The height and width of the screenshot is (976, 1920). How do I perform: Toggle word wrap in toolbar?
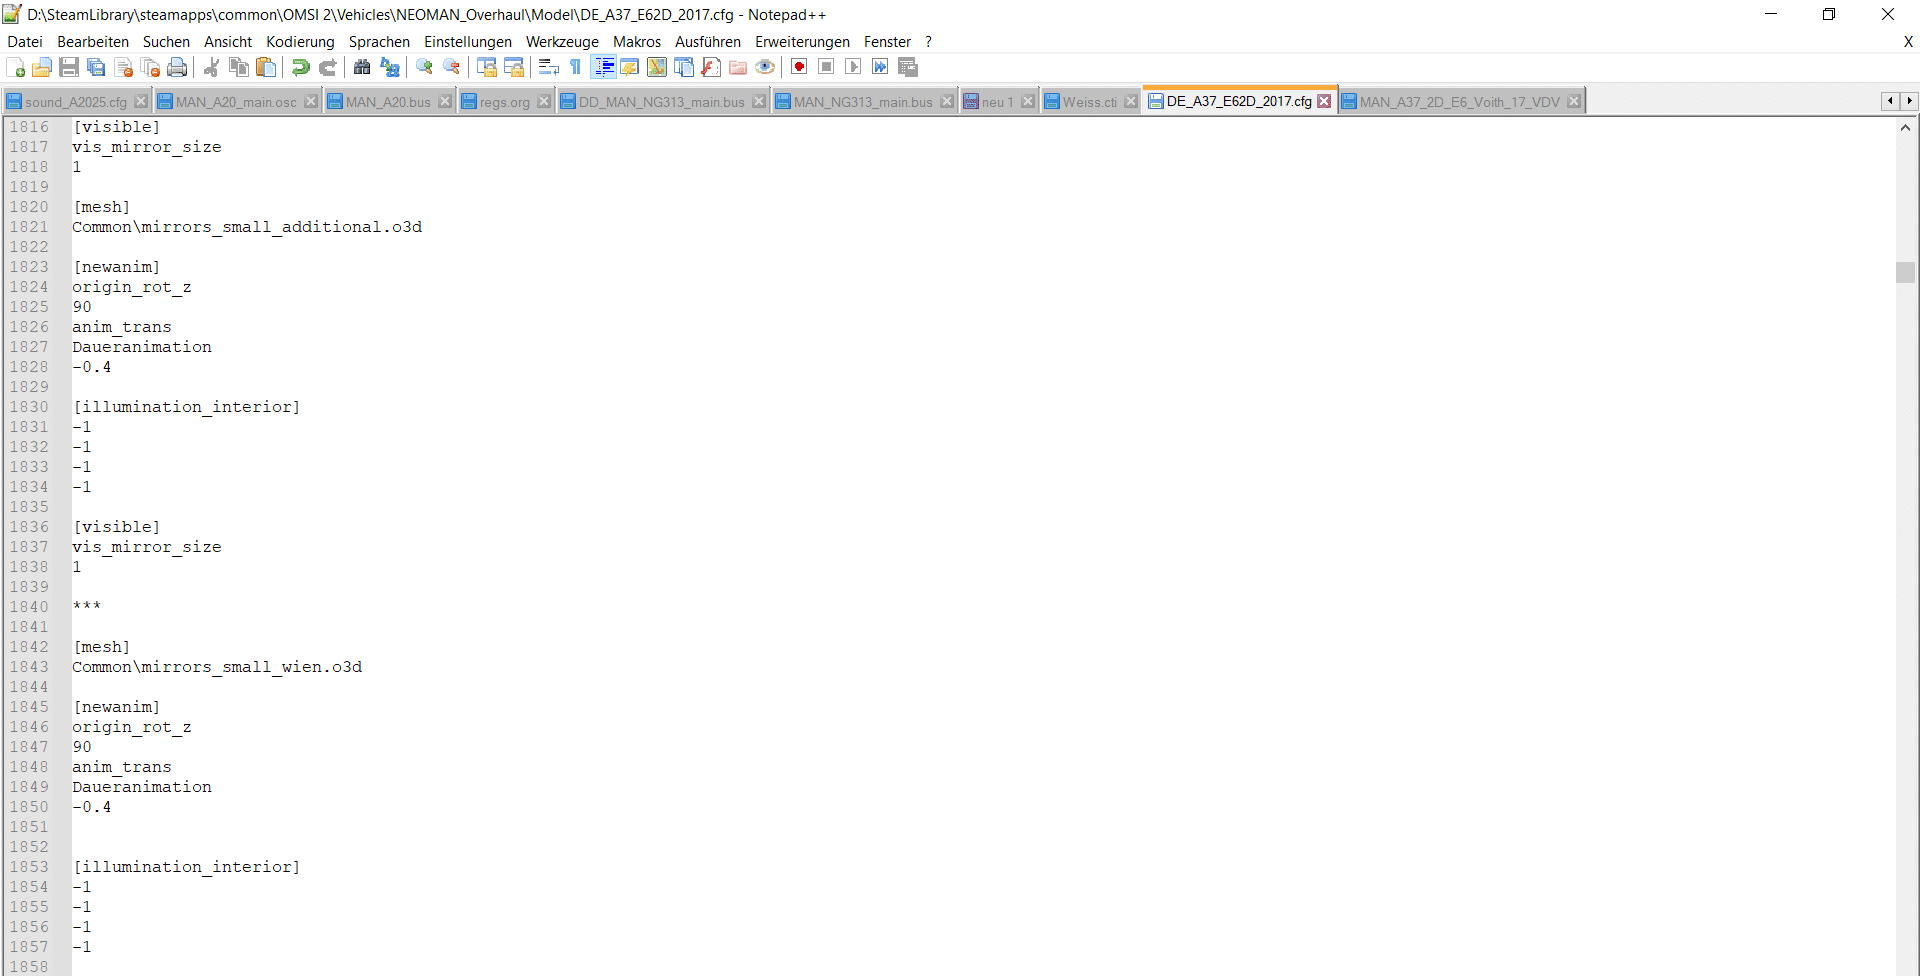tap(548, 67)
